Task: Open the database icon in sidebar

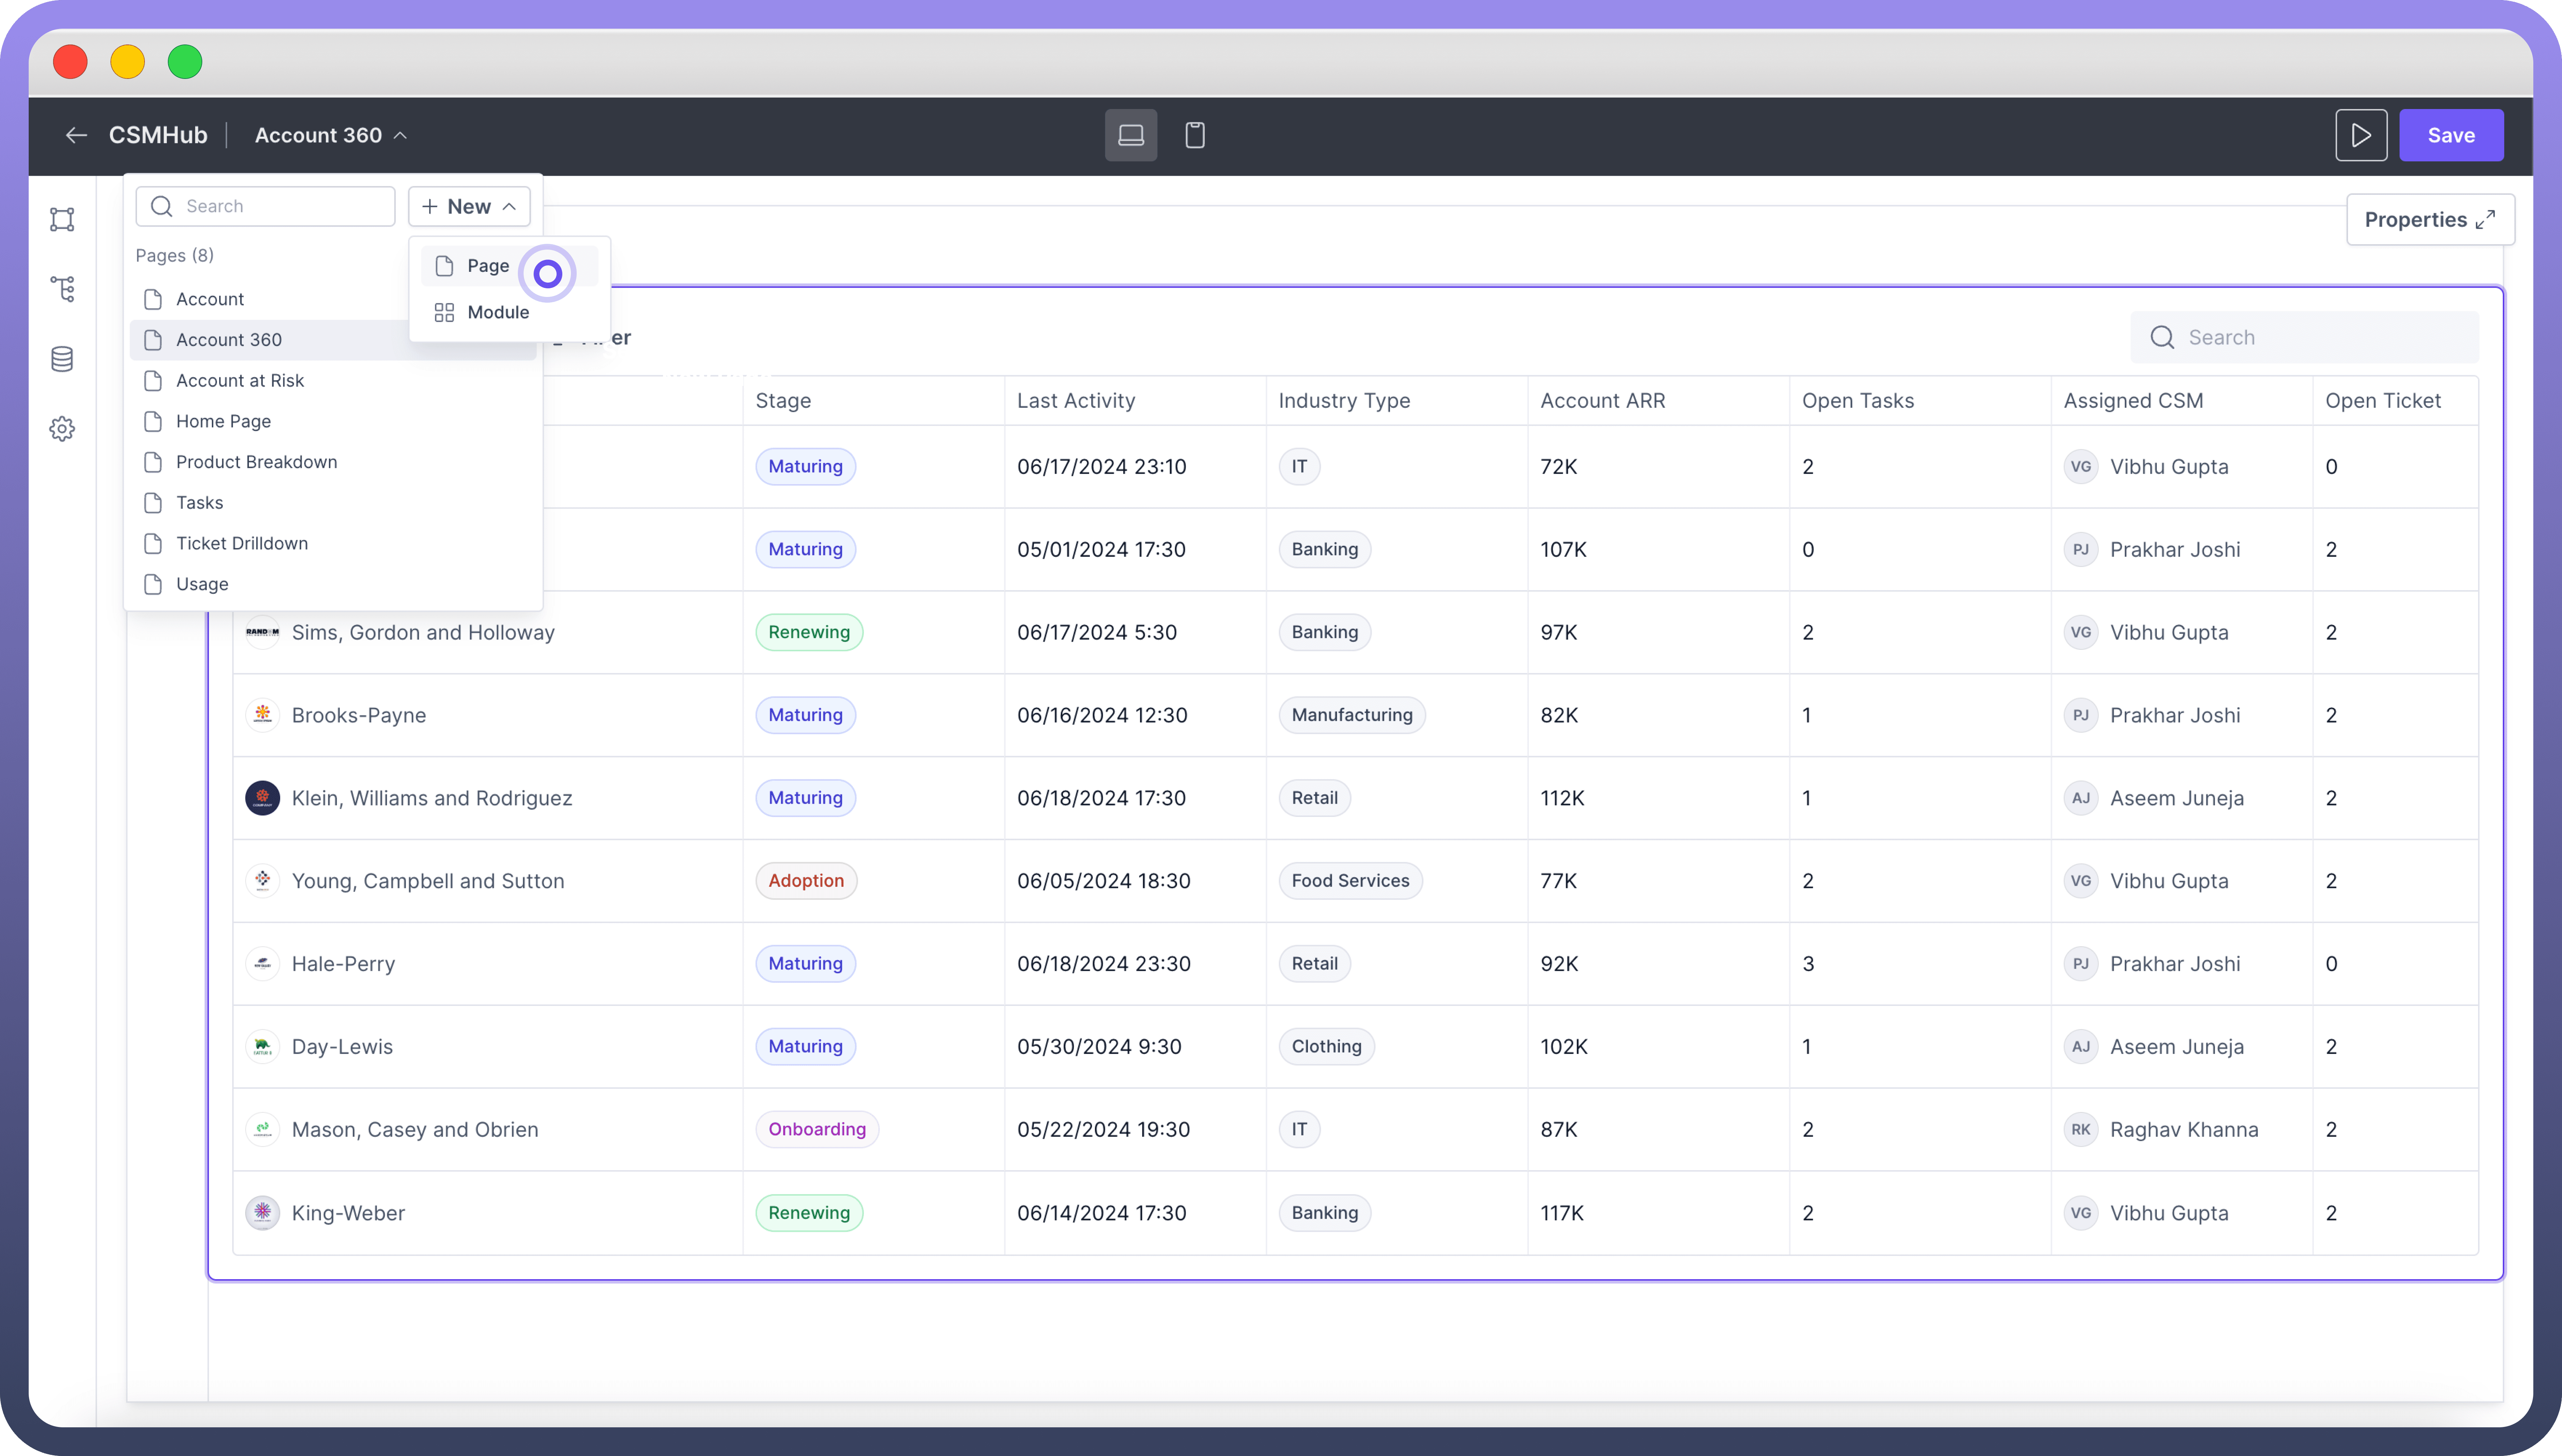Action: point(62,359)
